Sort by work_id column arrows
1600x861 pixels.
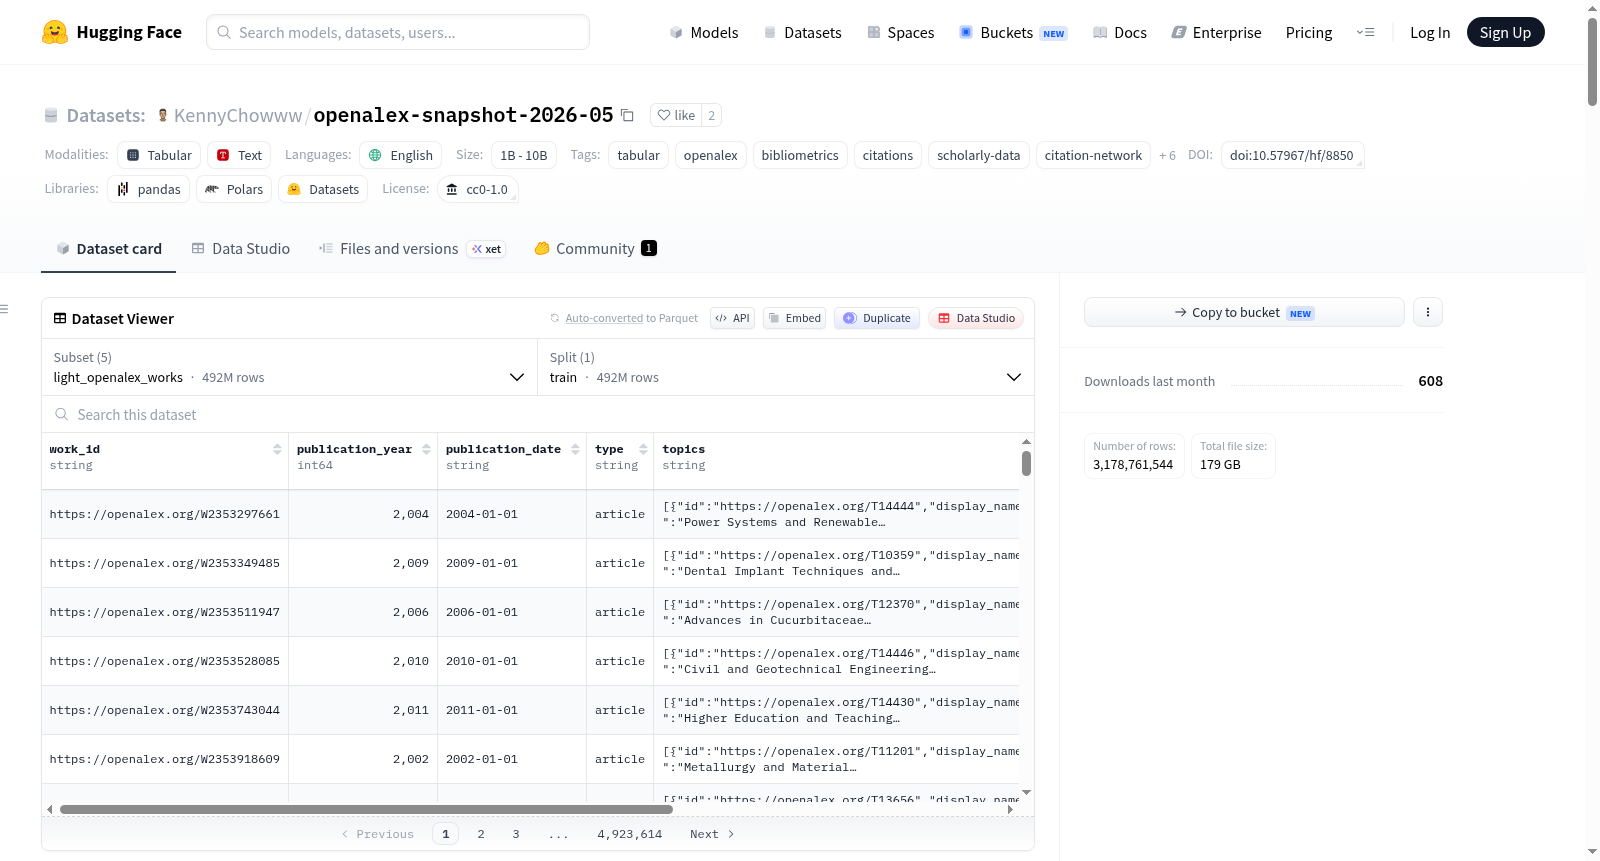[x=277, y=449]
